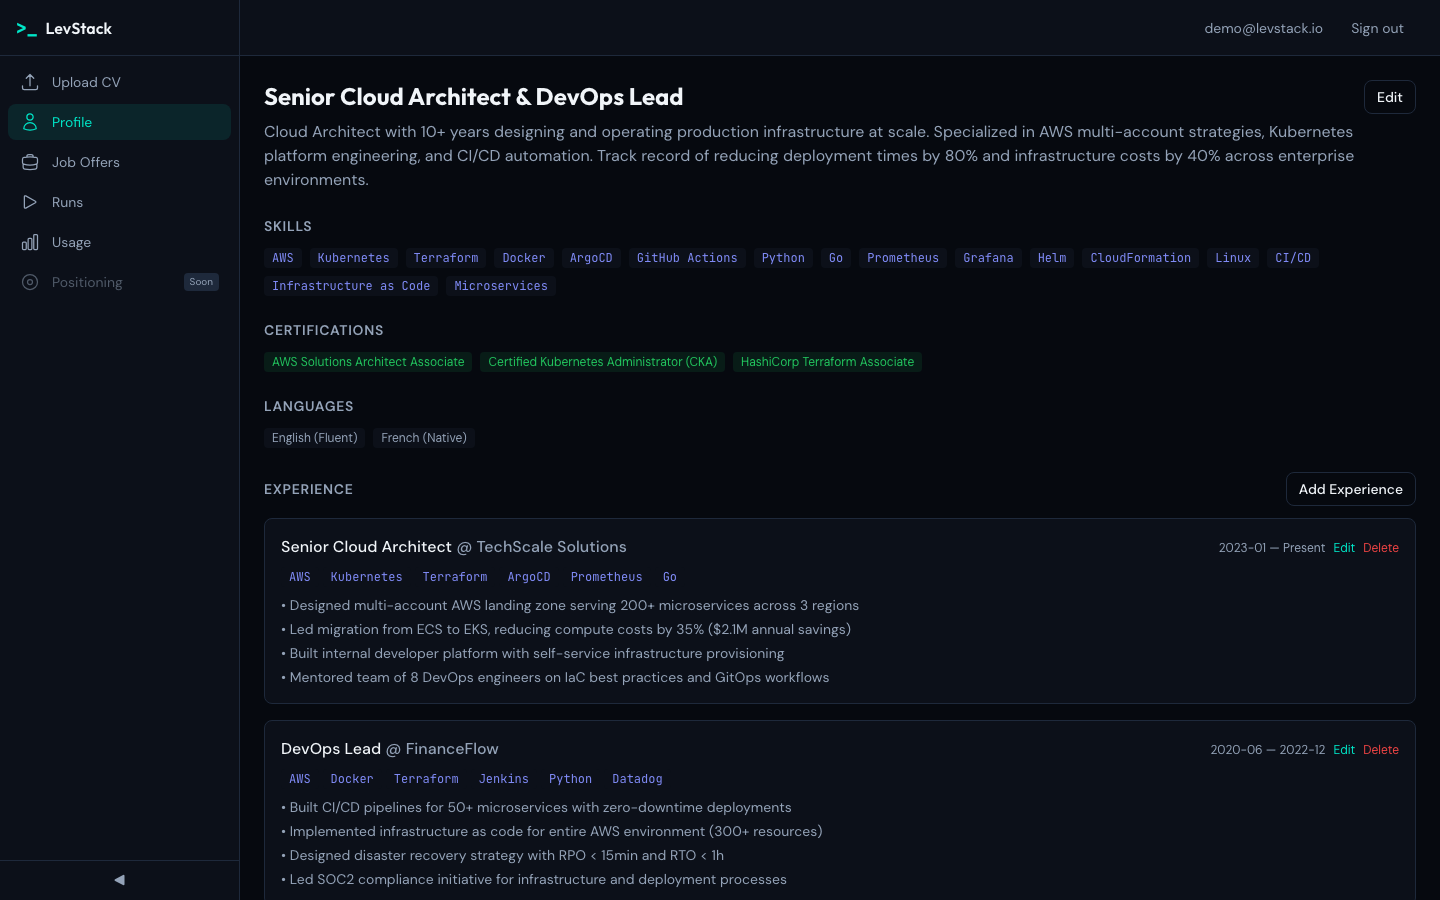Delete the DevOps Lead at FinanceFlow entry
This screenshot has width=1440, height=900.
pos(1381,749)
